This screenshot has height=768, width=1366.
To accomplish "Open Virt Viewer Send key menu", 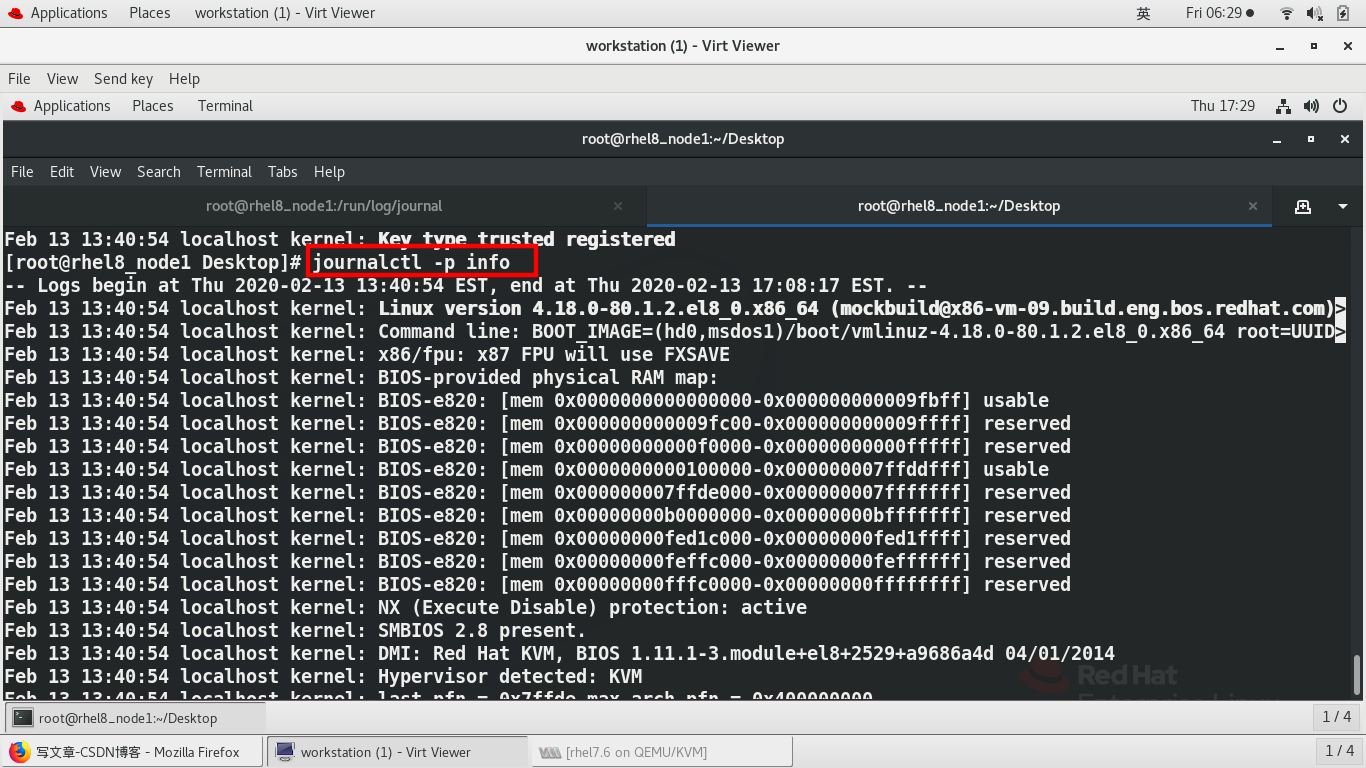I will point(123,79).
